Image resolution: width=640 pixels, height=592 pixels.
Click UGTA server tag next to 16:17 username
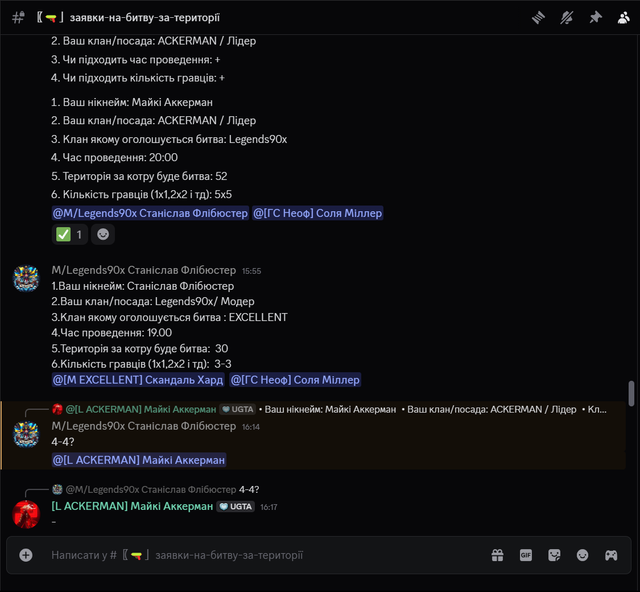236,507
